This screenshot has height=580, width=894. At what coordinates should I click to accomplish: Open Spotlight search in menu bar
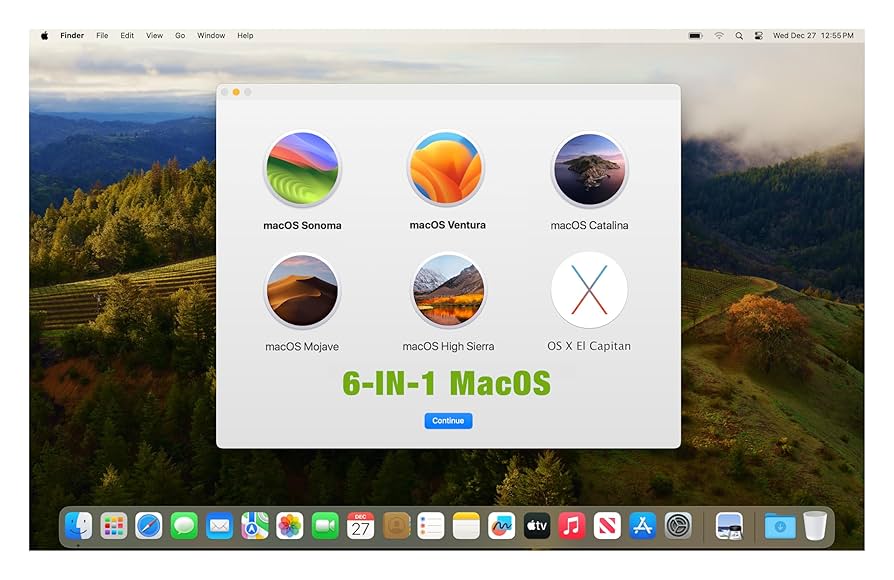click(x=739, y=35)
